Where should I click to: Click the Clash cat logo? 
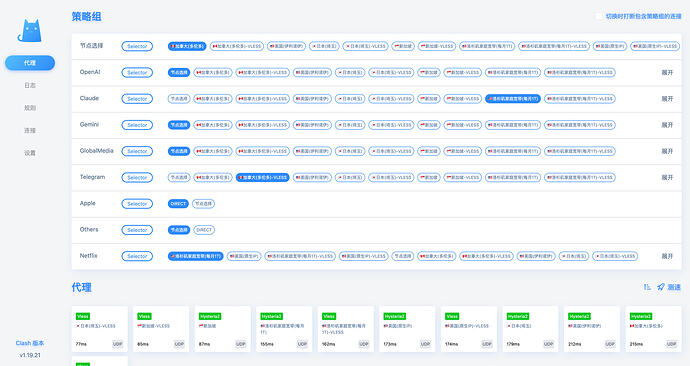coord(30,31)
